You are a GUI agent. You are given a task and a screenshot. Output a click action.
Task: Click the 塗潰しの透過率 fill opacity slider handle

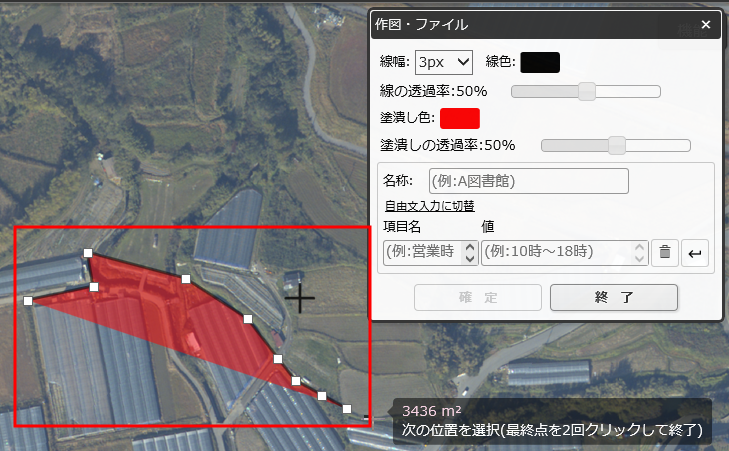tap(617, 146)
